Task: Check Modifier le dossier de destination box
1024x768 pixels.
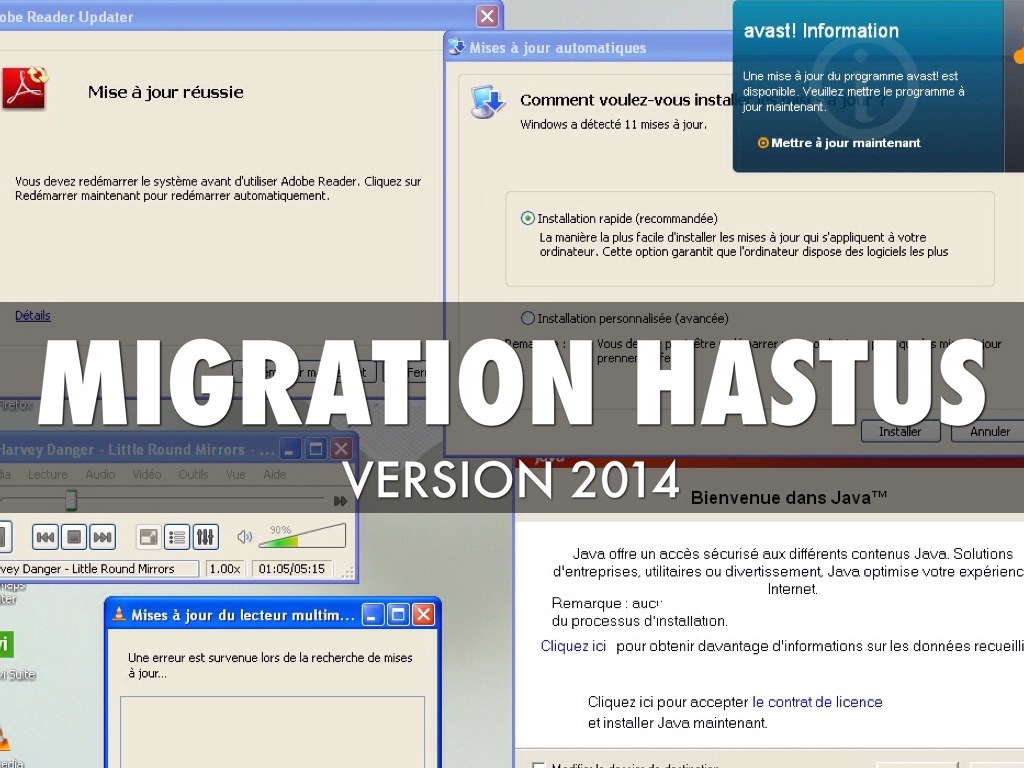Action: (x=539, y=766)
